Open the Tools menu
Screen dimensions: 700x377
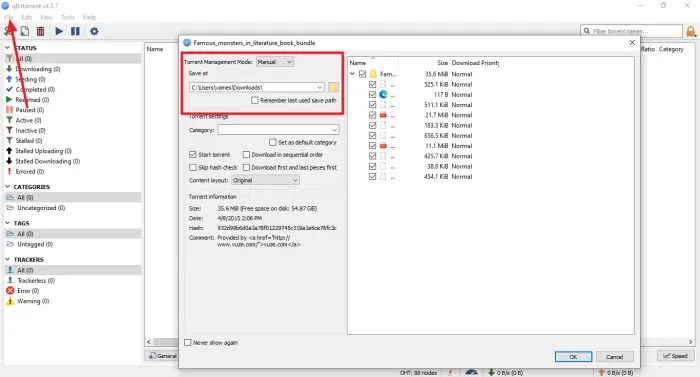click(x=67, y=17)
